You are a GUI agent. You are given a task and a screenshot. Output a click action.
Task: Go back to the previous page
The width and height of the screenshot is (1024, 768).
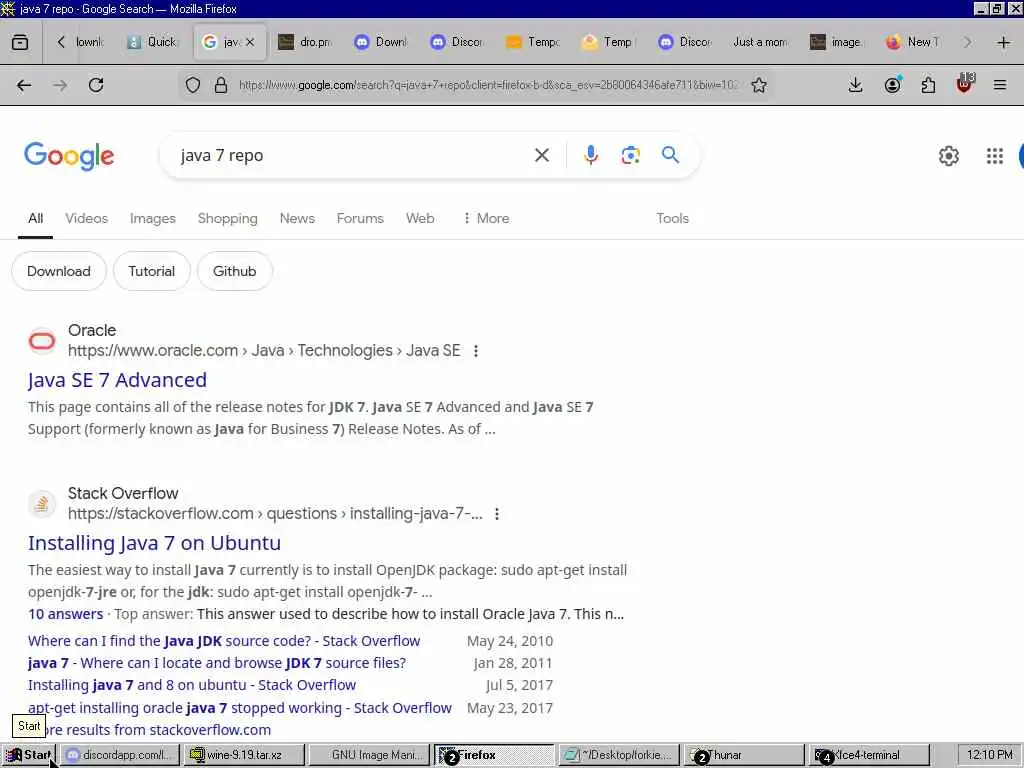(24, 85)
